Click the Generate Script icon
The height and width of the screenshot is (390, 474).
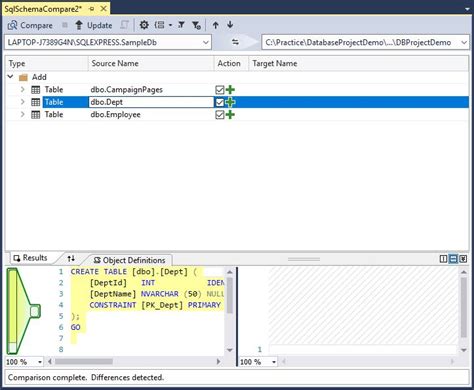coord(124,25)
